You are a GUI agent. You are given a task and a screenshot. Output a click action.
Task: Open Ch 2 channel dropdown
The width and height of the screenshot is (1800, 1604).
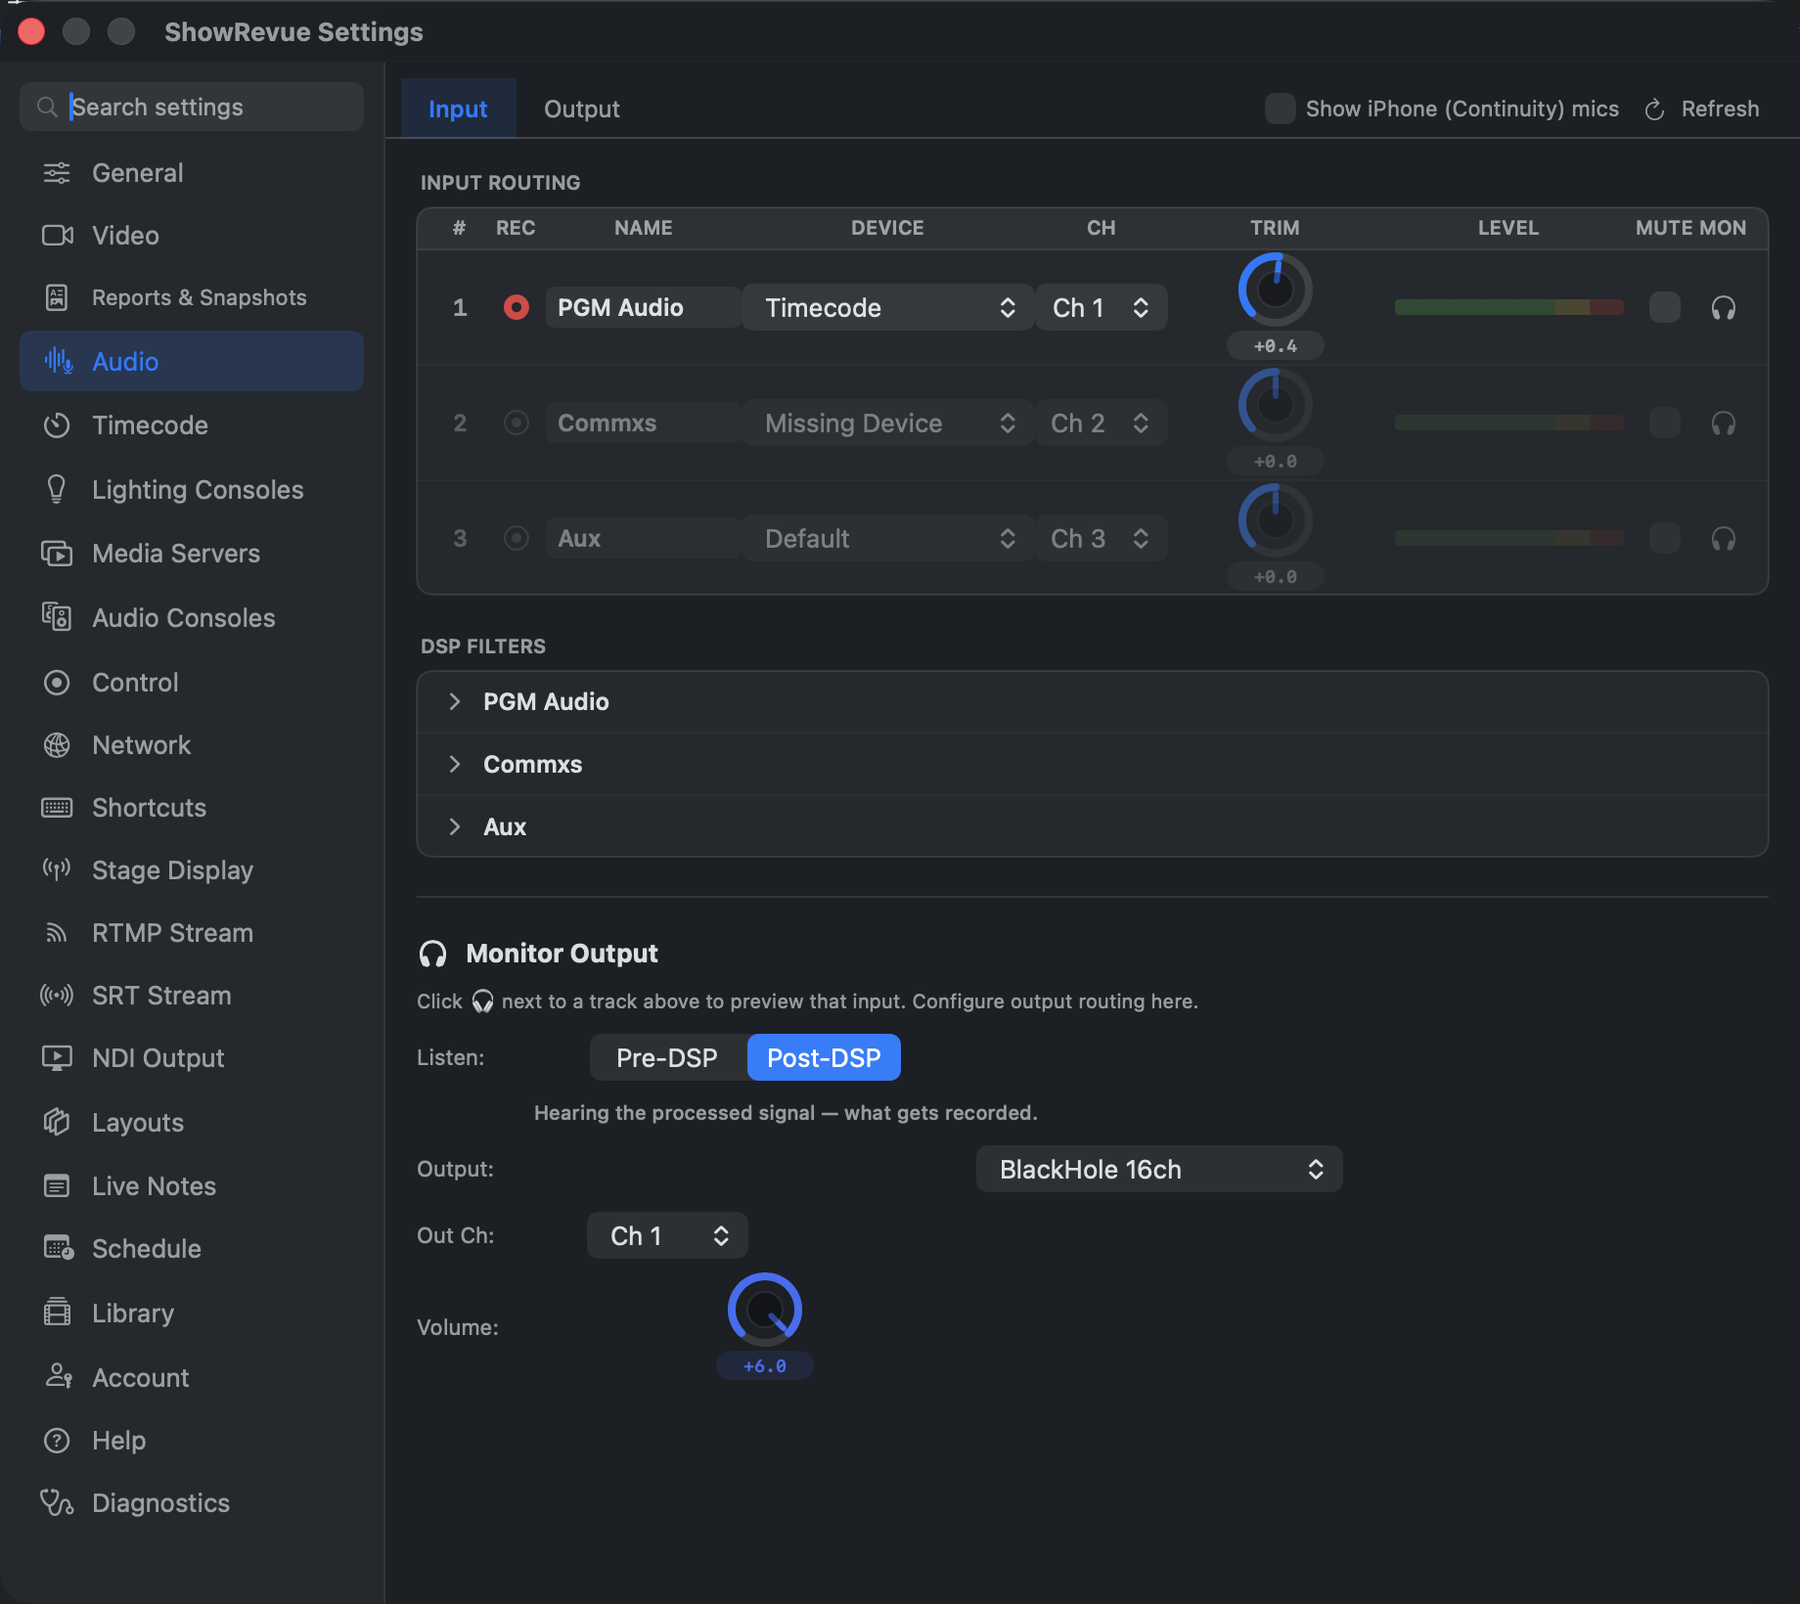(1101, 423)
